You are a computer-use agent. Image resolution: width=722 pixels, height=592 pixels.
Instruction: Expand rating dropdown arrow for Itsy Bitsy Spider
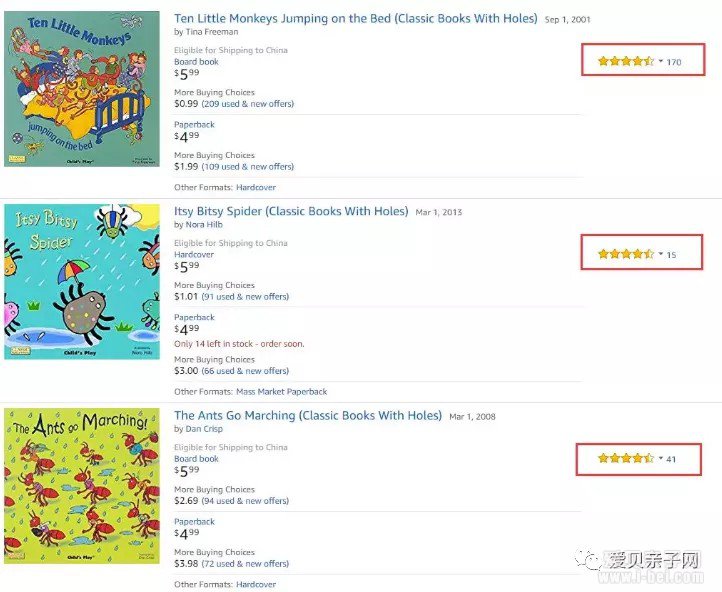coord(661,254)
